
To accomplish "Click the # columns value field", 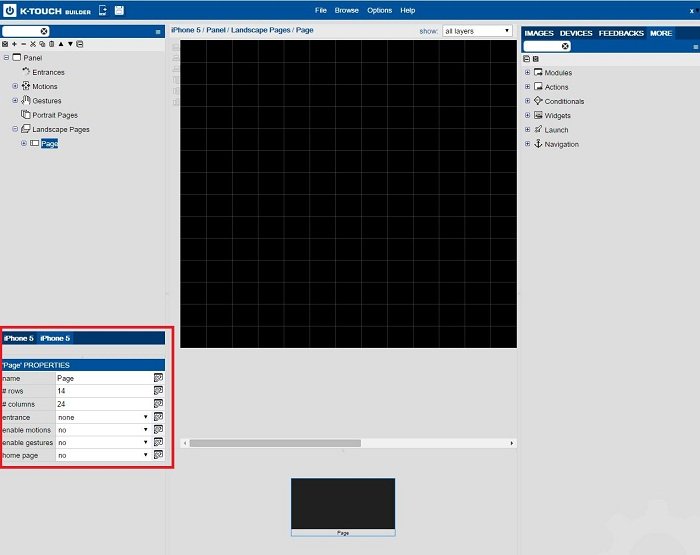I will [x=104, y=404].
